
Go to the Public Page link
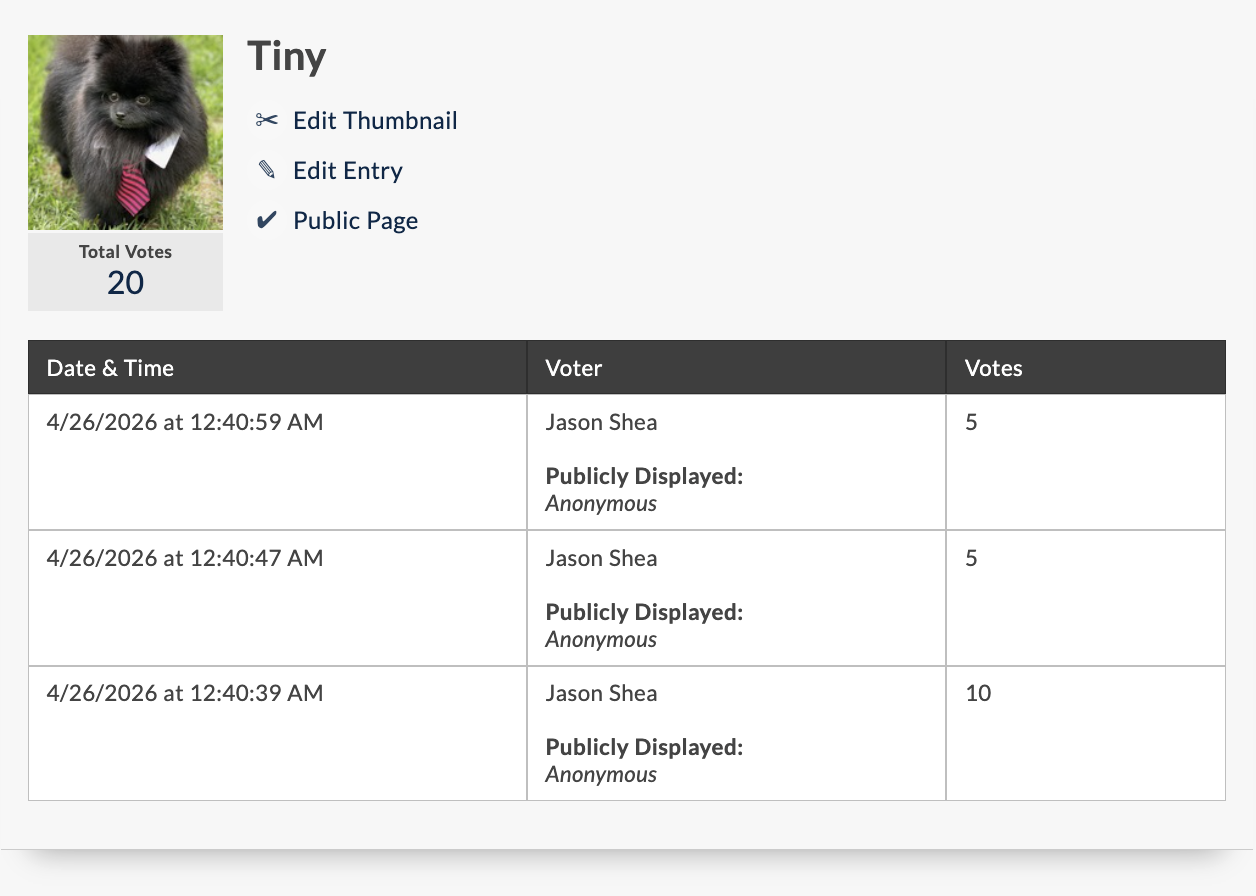(x=356, y=221)
